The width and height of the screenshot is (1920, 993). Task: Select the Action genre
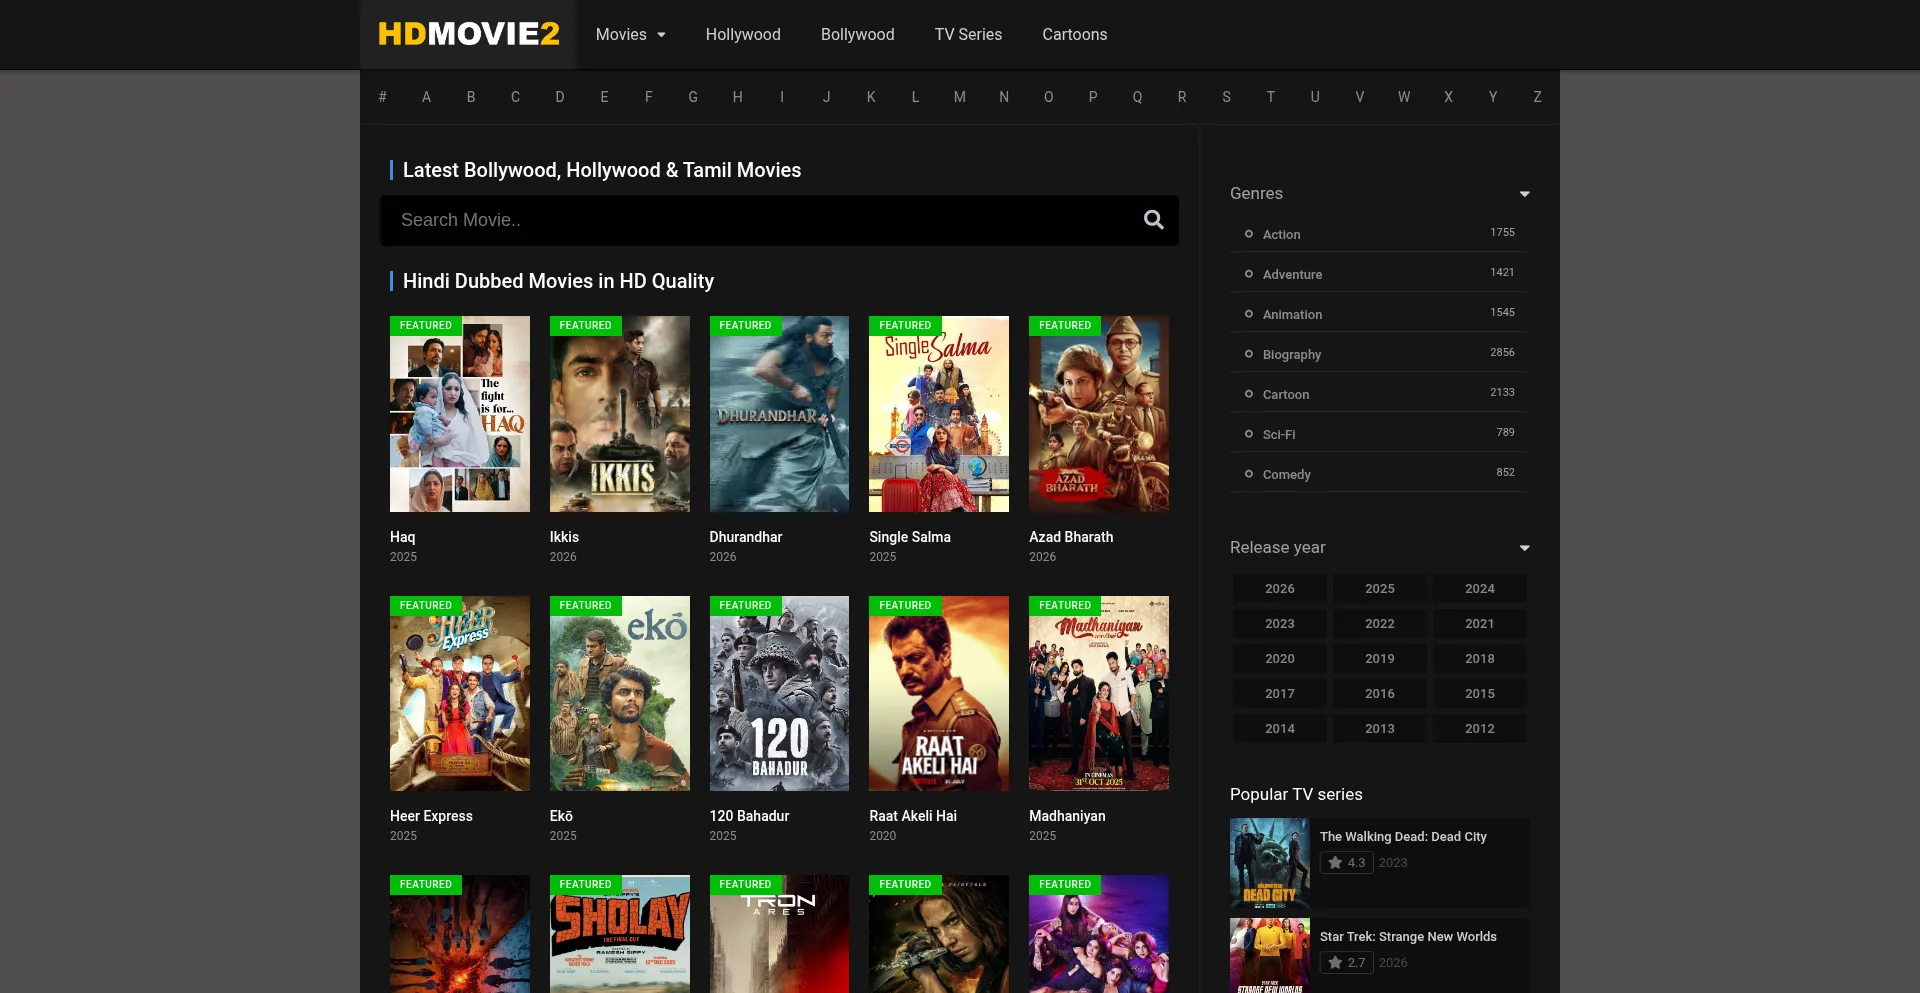(1281, 234)
